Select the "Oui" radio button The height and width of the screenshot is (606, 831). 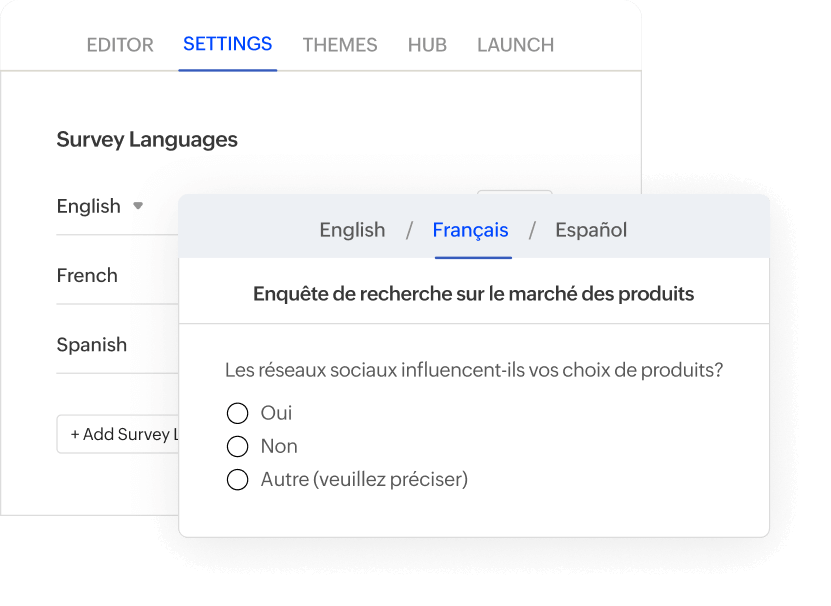pos(237,413)
